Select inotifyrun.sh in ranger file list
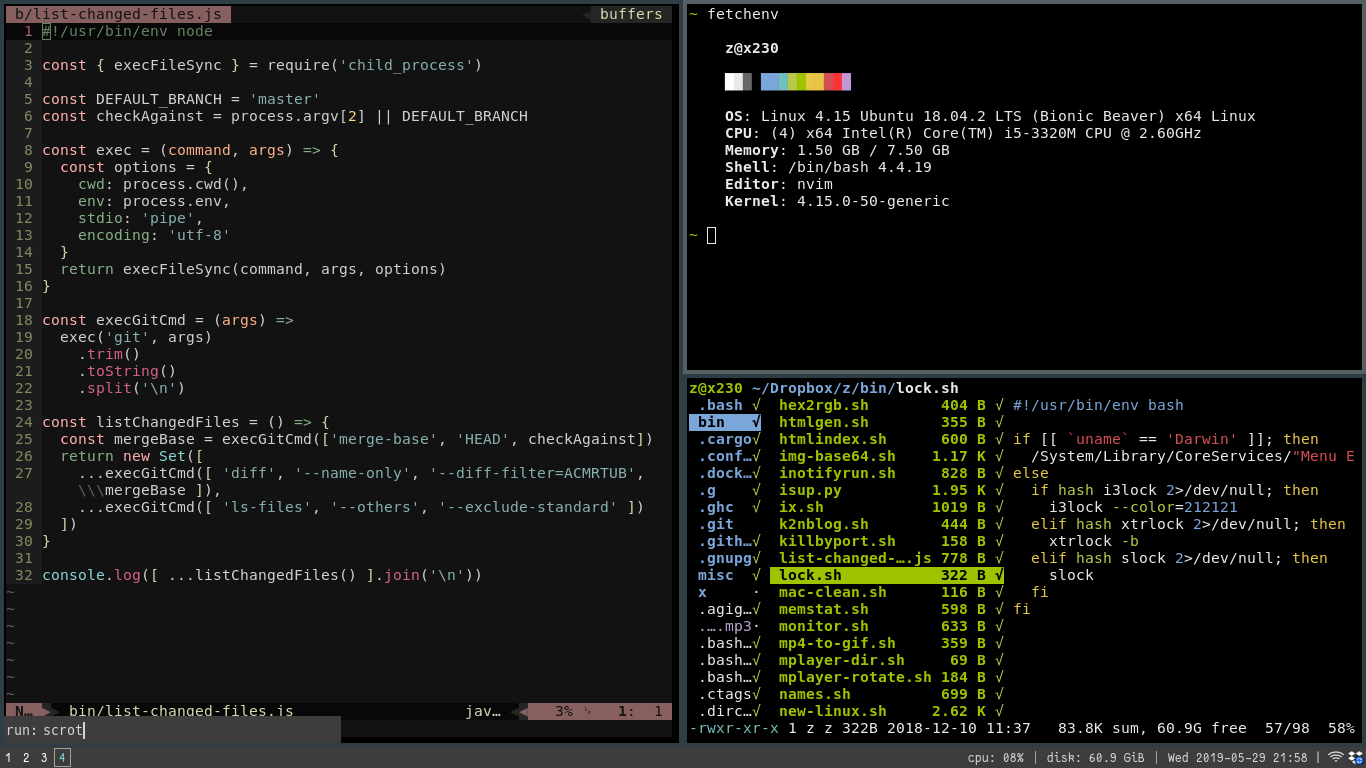The image size is (1366, 768). [887, 473]
